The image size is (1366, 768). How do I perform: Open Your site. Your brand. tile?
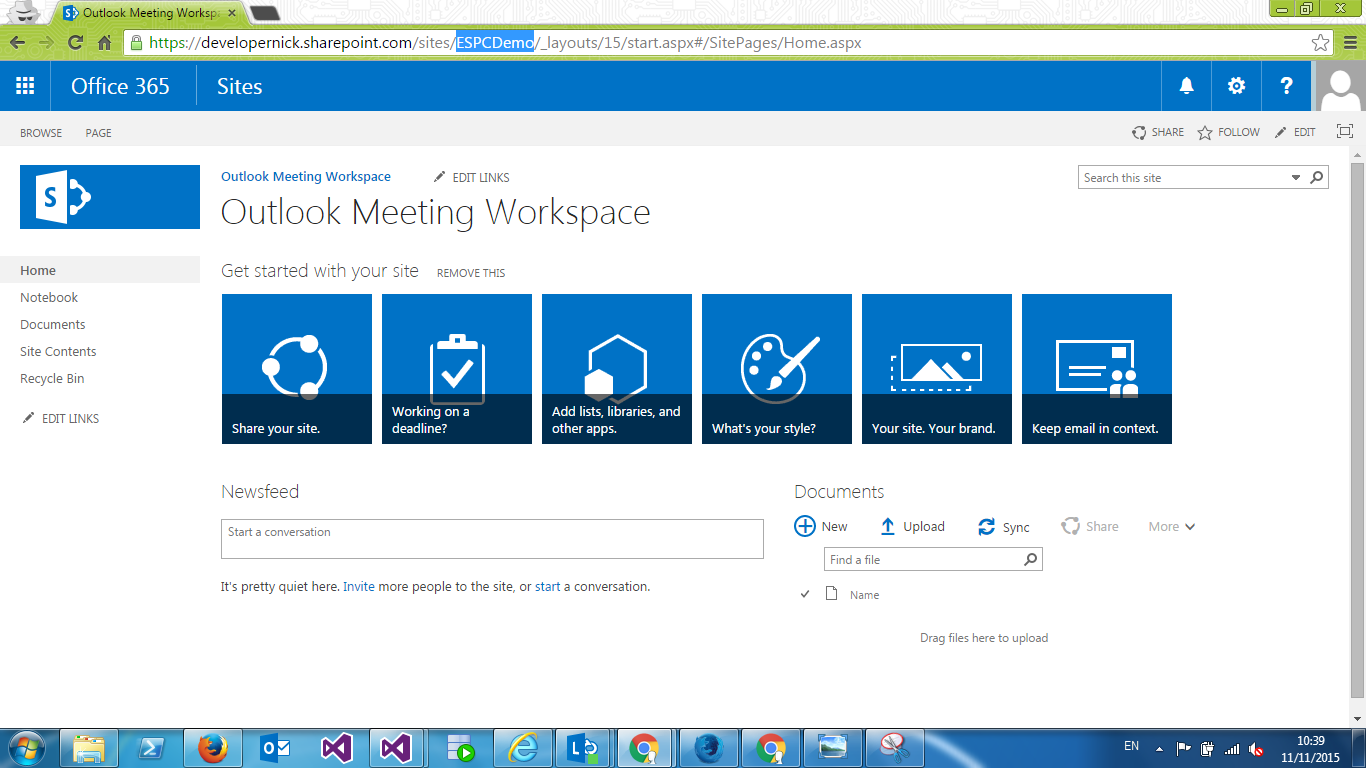click(937, 369)
